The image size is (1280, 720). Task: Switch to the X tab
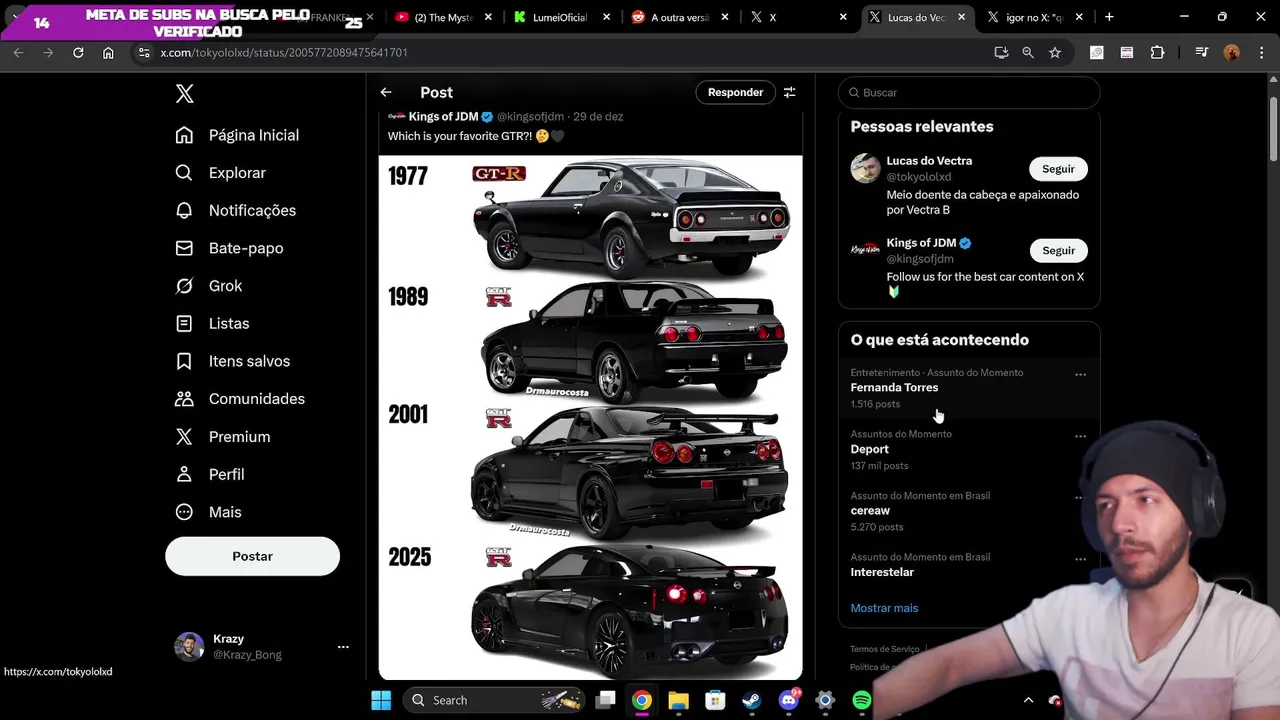click(x=797, y=17)
